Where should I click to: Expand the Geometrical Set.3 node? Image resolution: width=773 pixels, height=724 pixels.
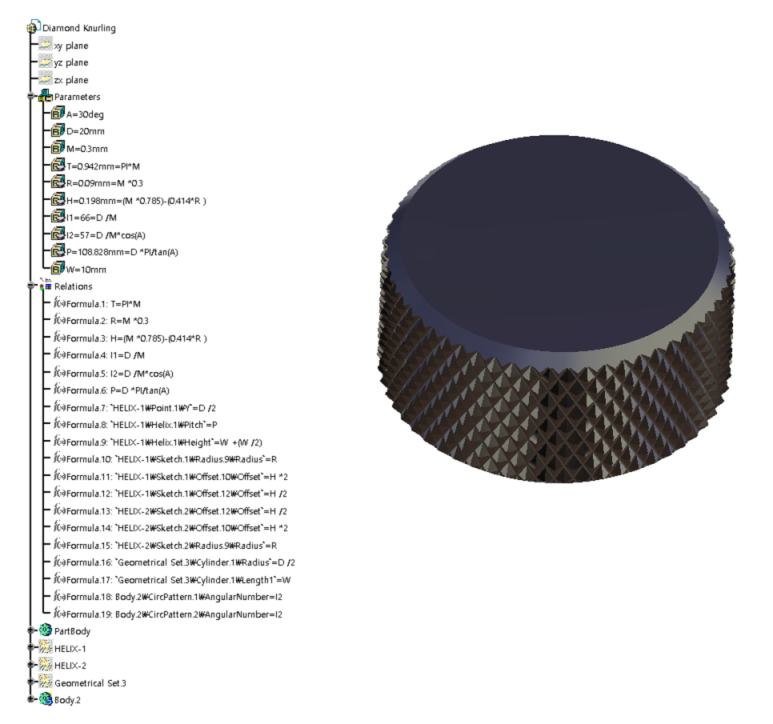31,683
